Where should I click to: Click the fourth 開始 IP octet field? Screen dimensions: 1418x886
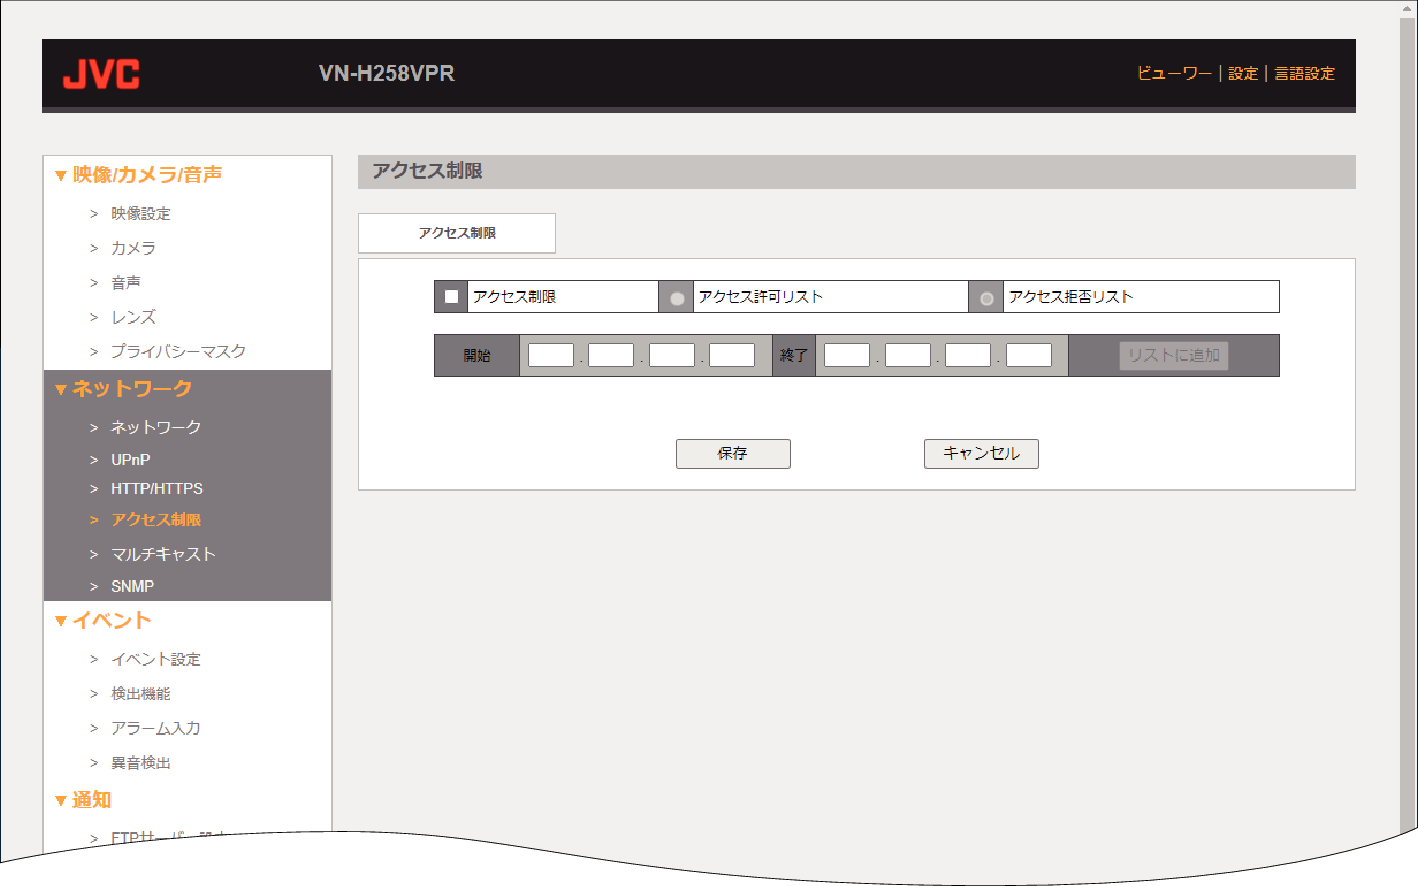tap(732, 355)
